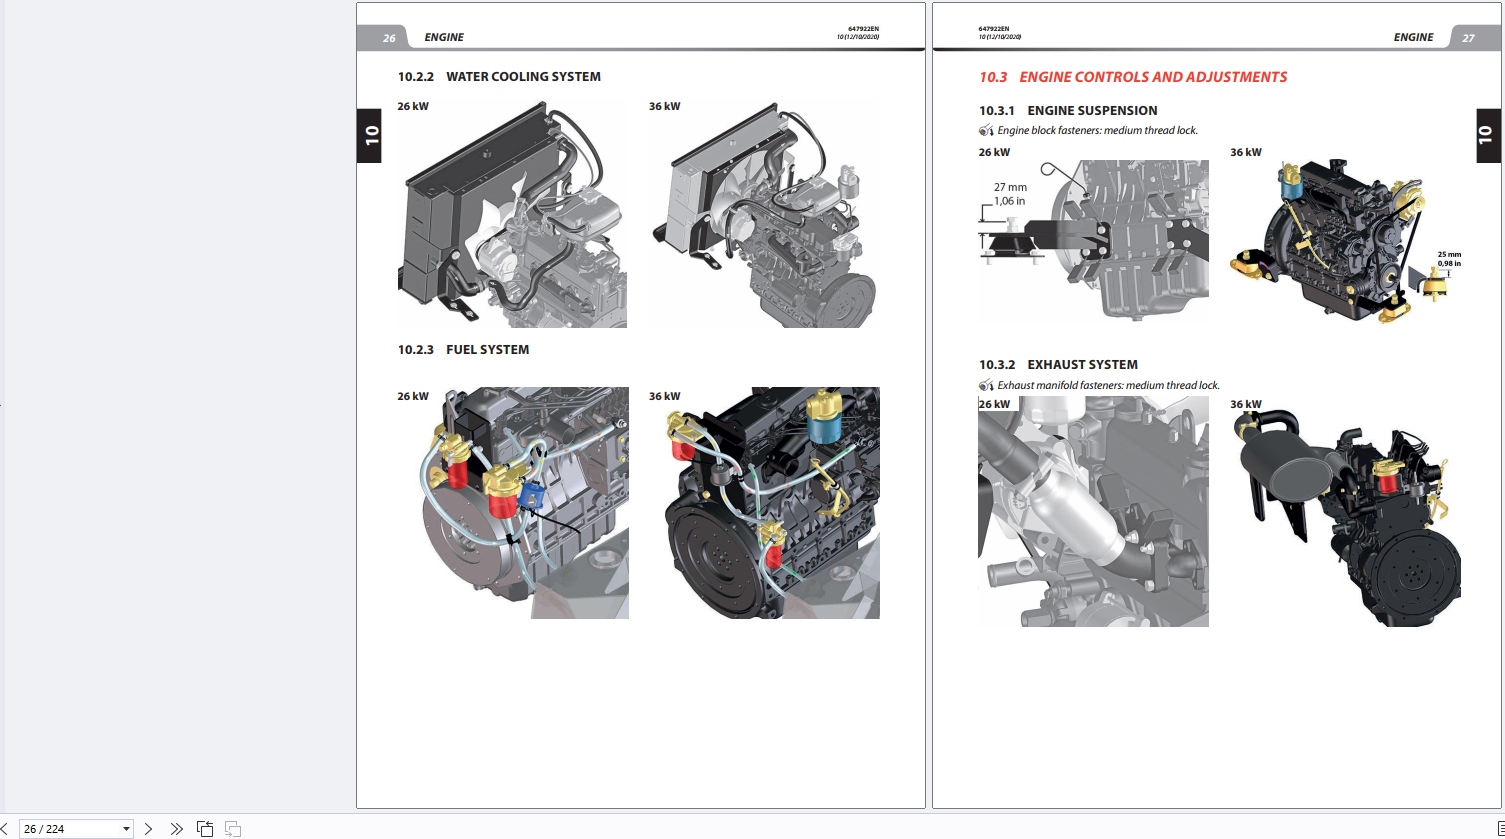The height and width of the screenshot is (839, 1505).
Task: Select the 26 kW water cooling system image
Action: click(513, 216)
